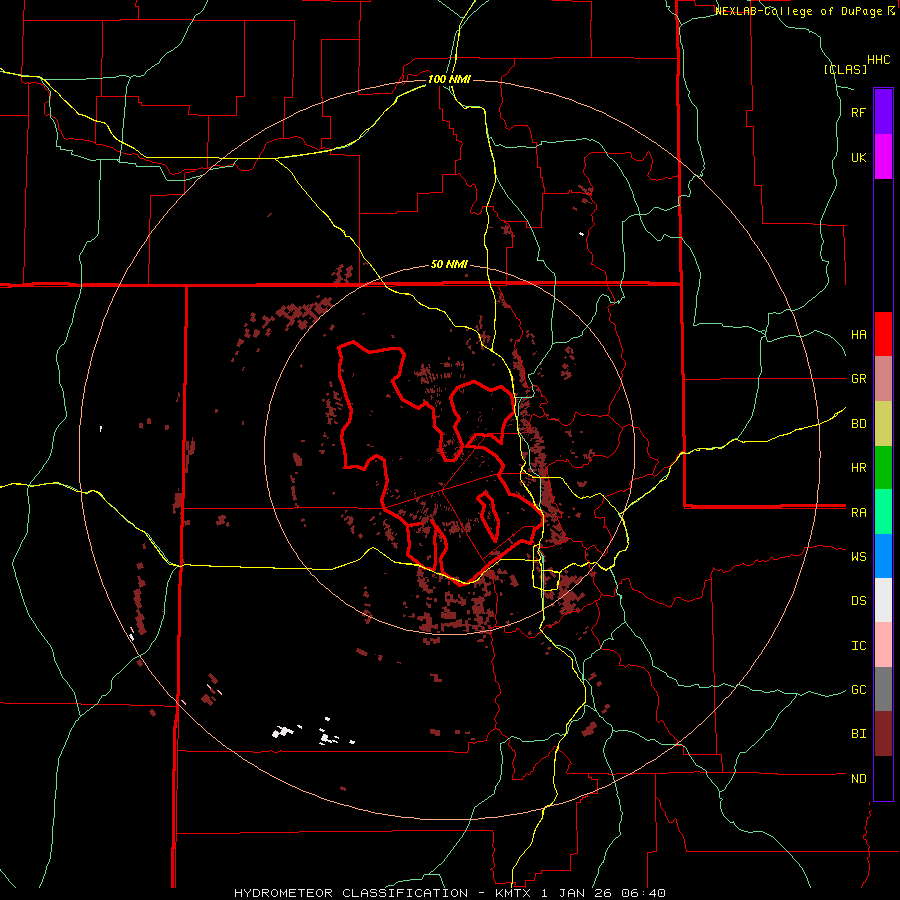
Task: Click the GC gray legend swatch
Action: pyautogui.click(x=883, y=689)
